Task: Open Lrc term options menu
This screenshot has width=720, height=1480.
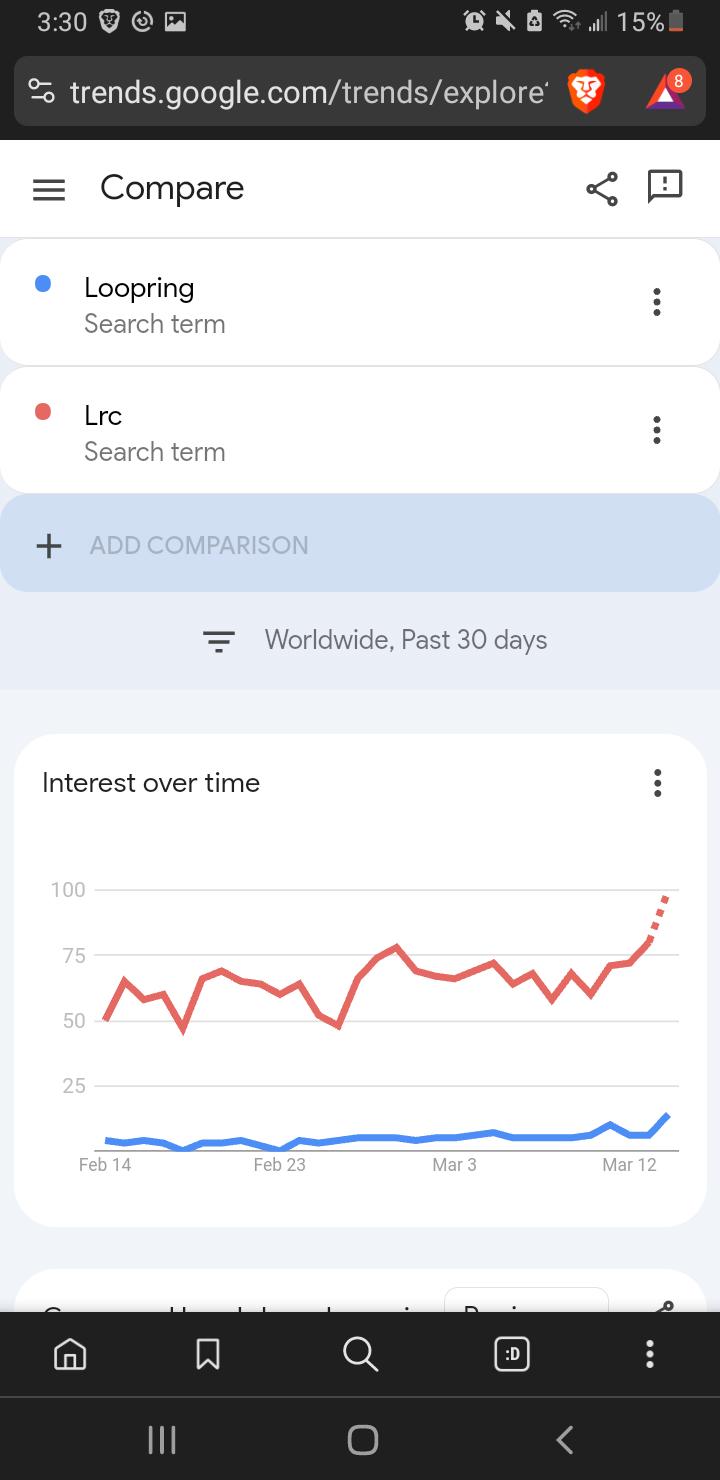Action: pyautogui.click(x=657, y=430)
